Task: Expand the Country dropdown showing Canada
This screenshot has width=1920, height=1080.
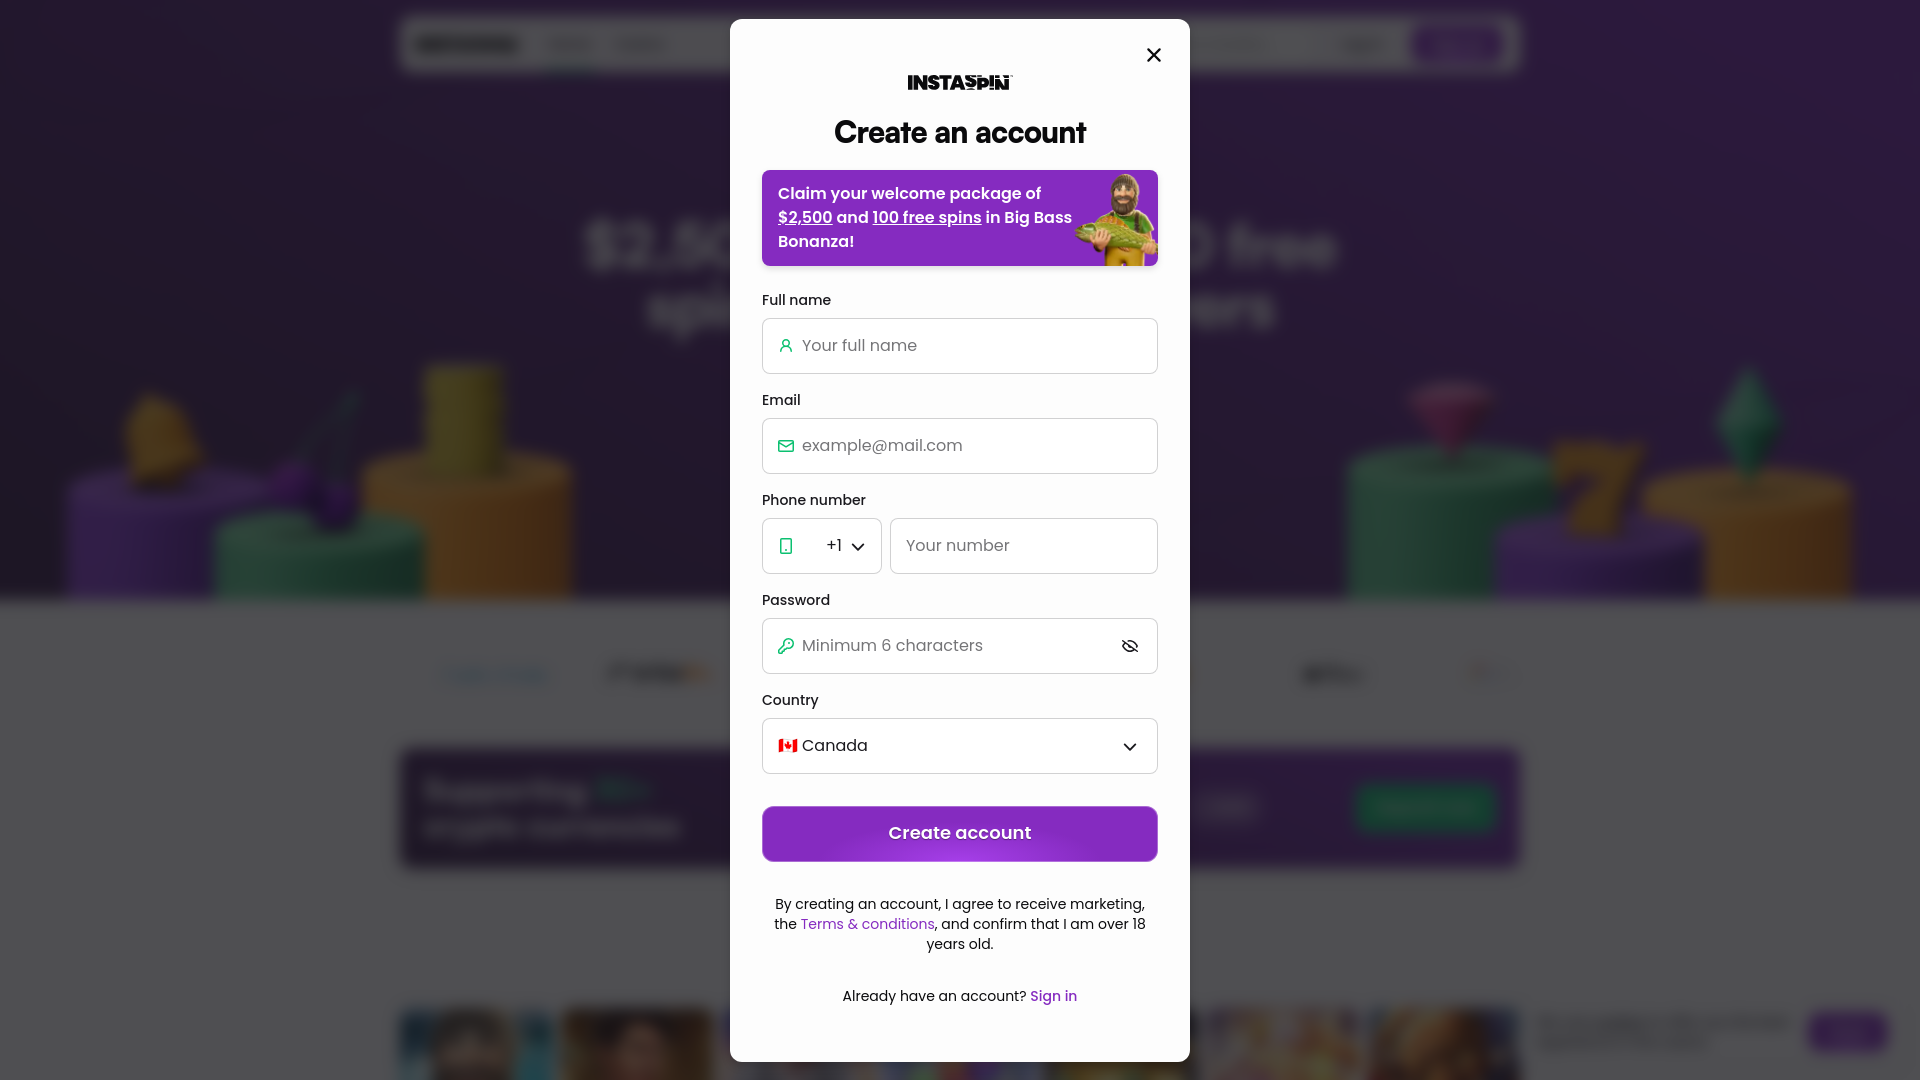Action: 960,746
